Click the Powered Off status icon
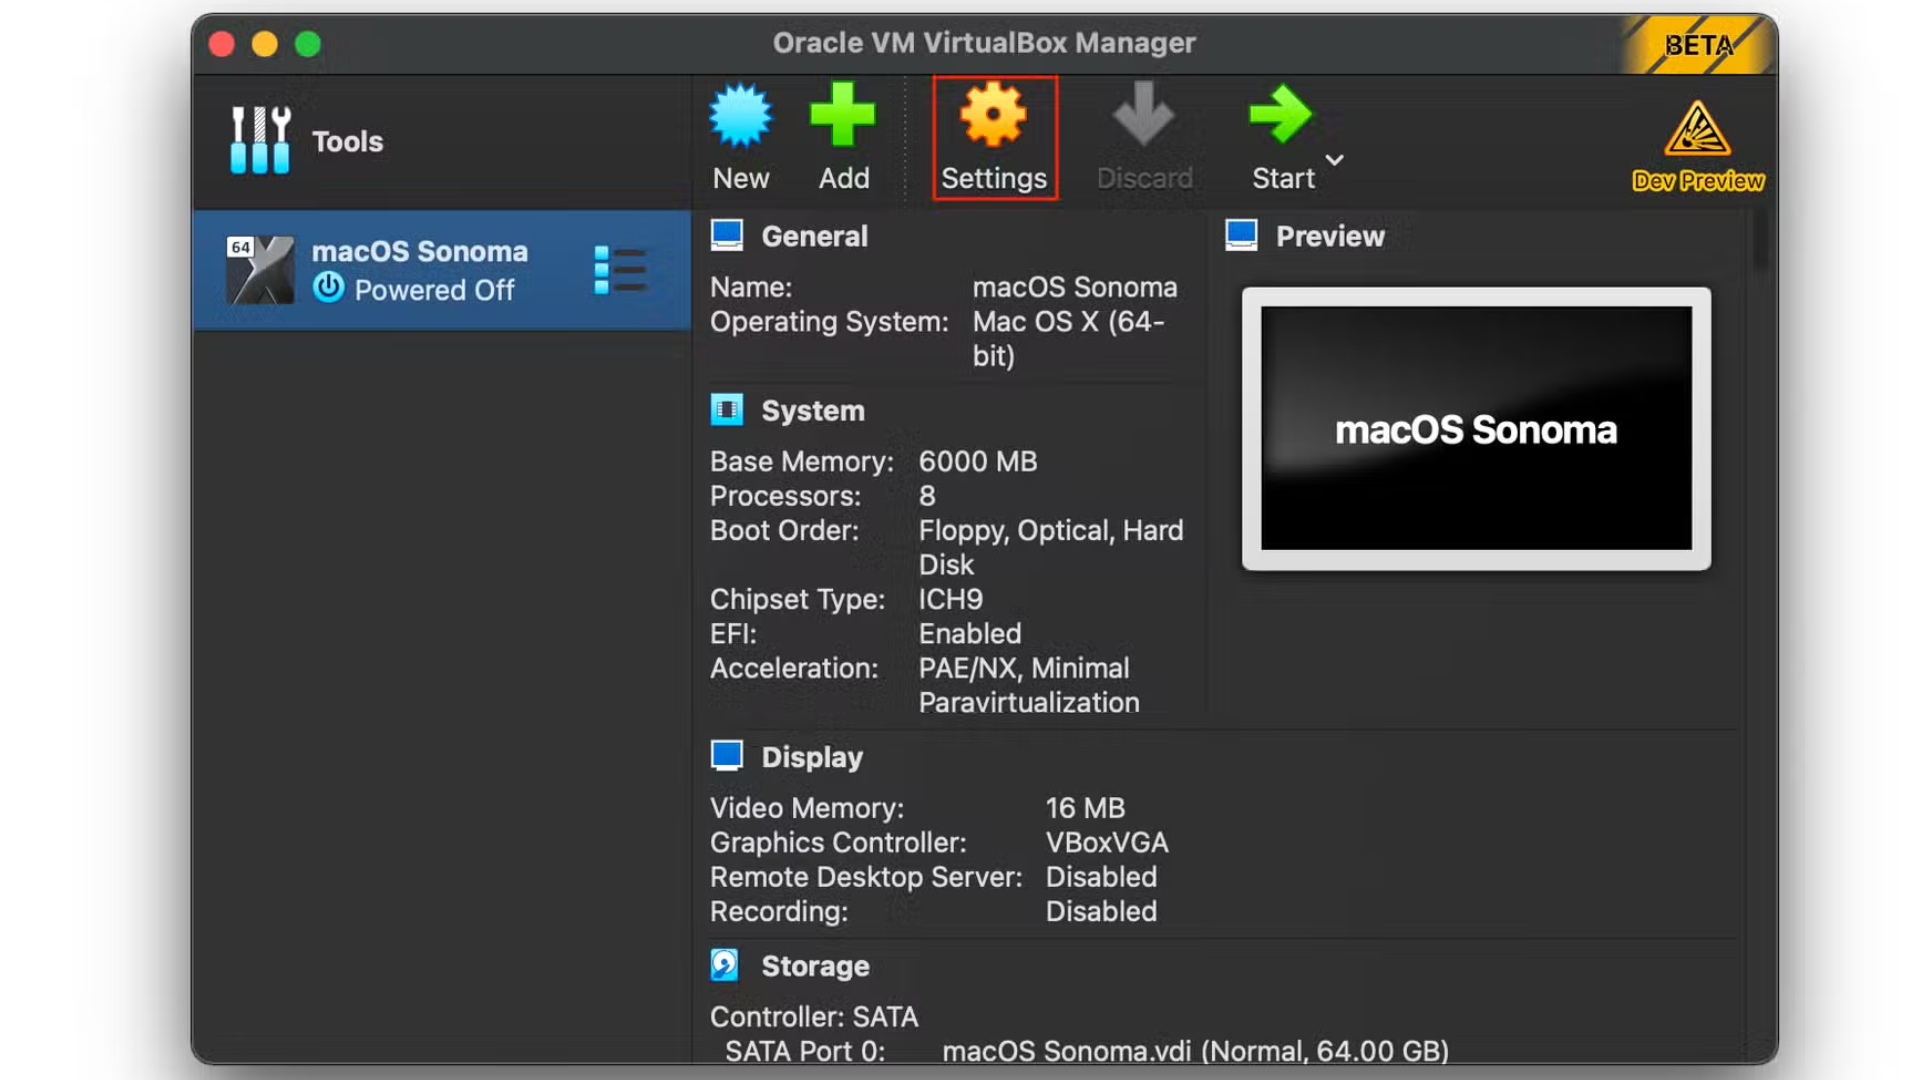Viewport: 1920px width, 1080px height. tap(328, 288)
